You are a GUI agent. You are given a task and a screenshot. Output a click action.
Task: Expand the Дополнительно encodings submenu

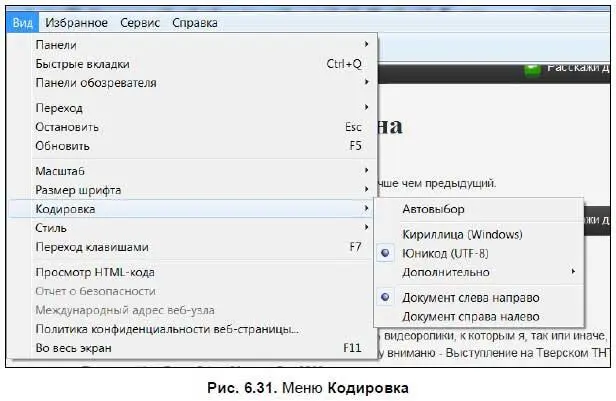[446, 272]
